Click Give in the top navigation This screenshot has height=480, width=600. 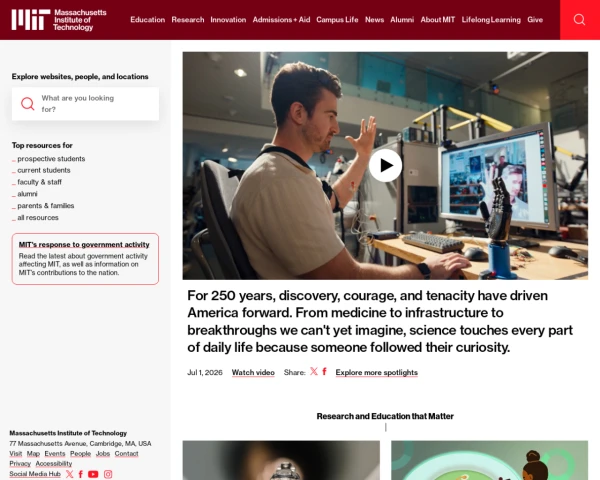tap(535, 20)
